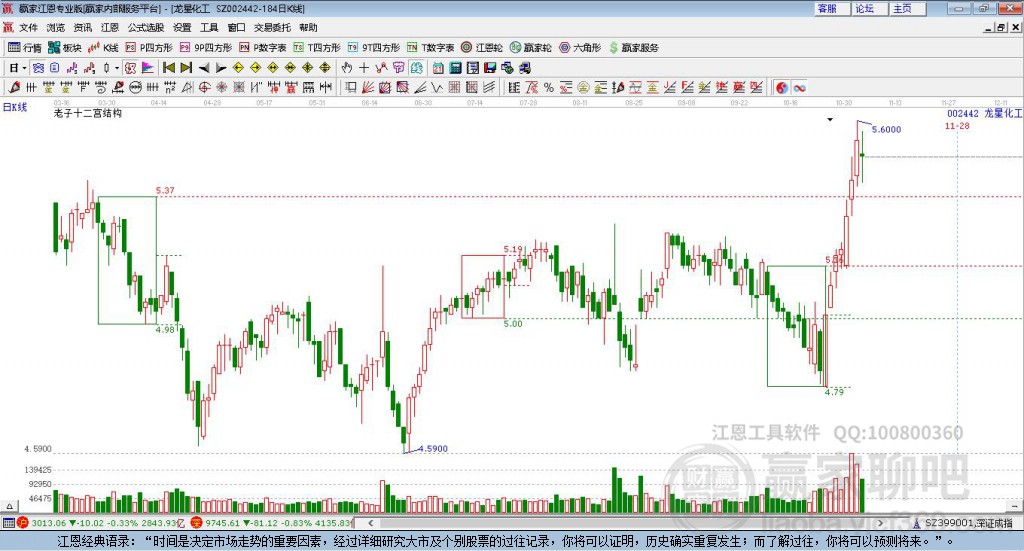The width and height of the screenshot is (1024, 551).
Task: Click the status bar grid icon
Action: [x=8, y=523]
